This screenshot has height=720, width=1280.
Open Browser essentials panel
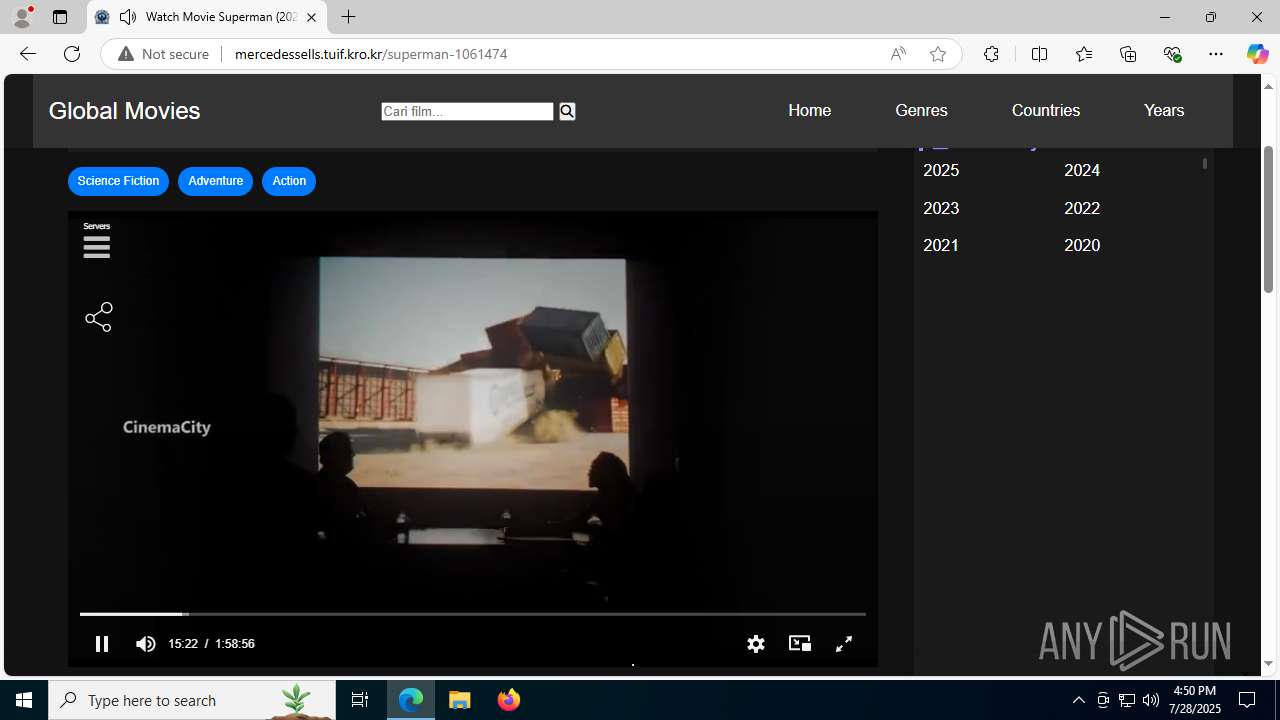(x=1172, y=54)
